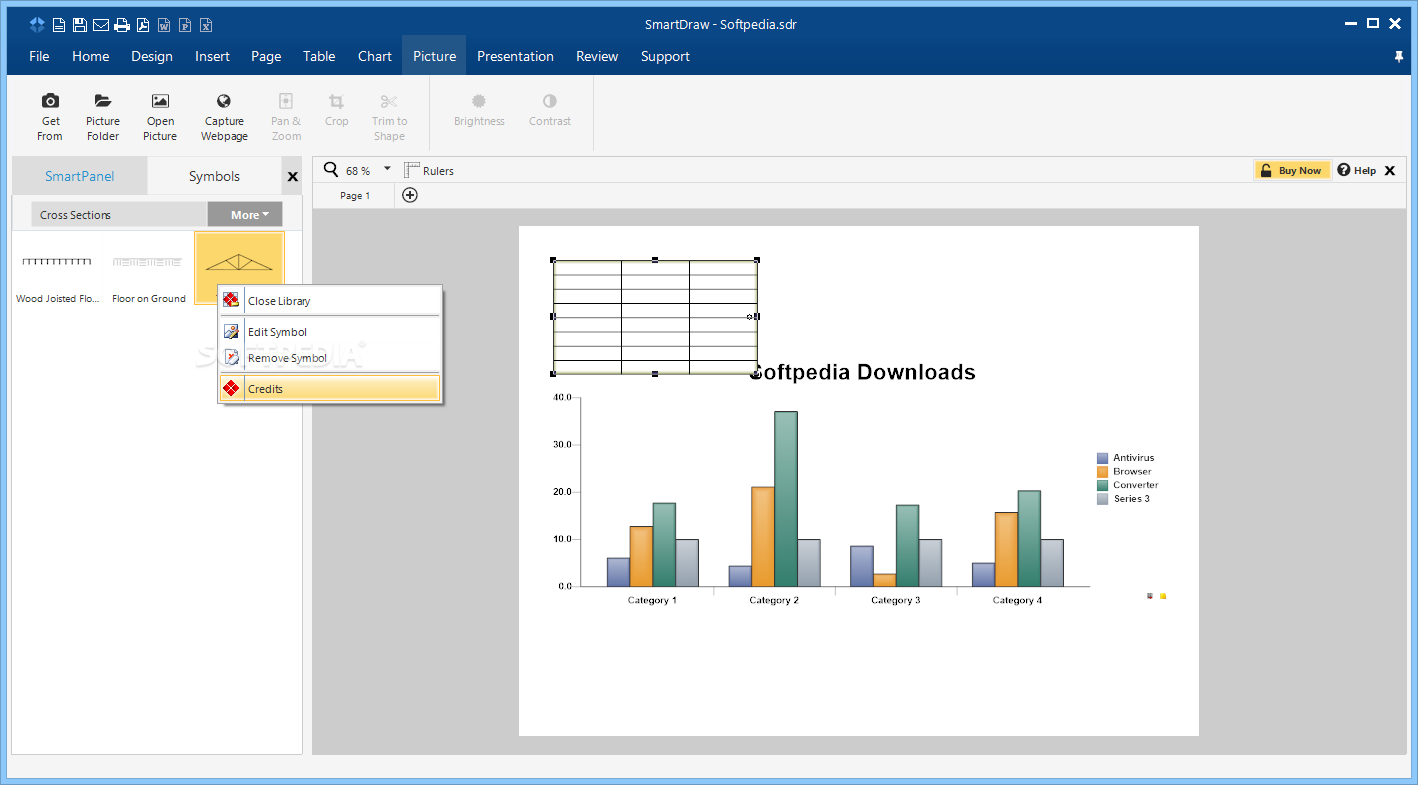Print the document with the printer icon

pos(122,25)
